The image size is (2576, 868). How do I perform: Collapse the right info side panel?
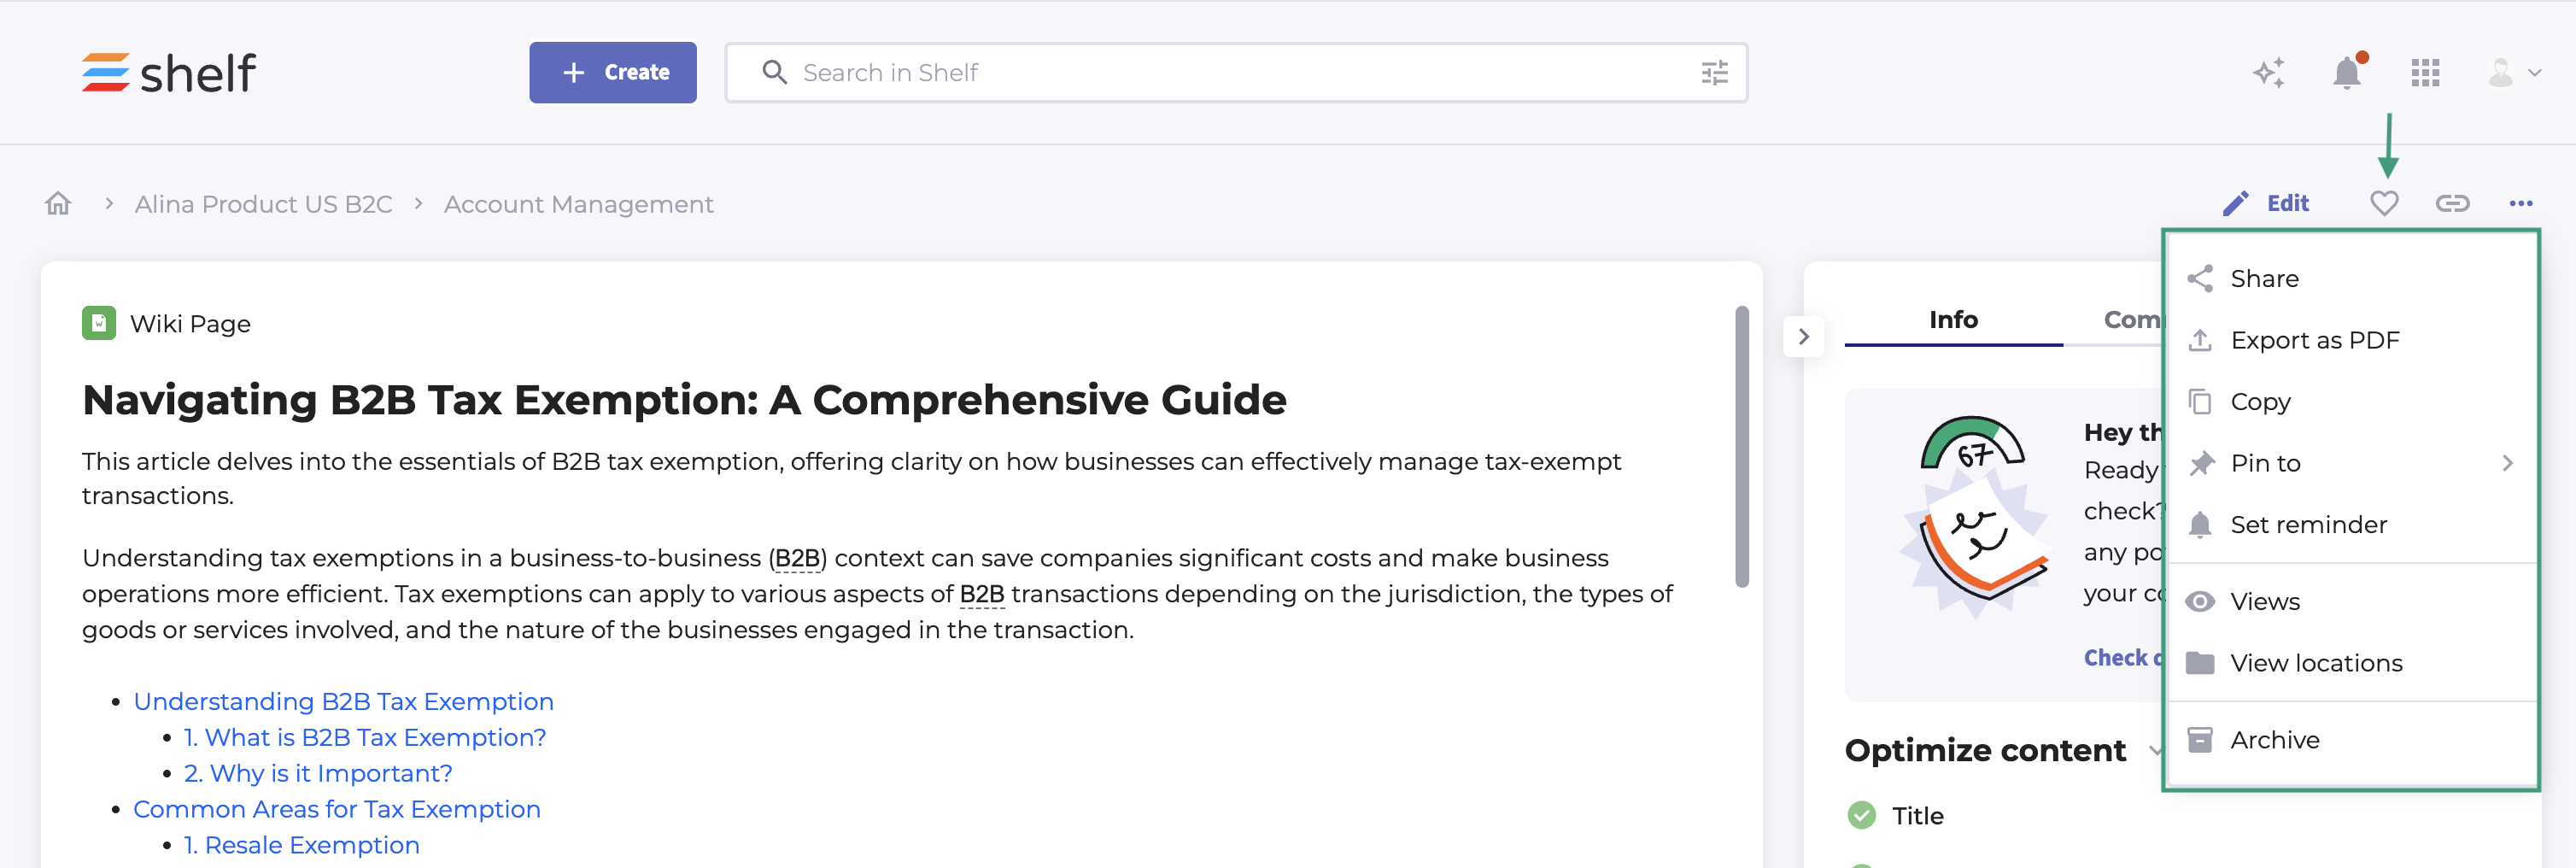tap(1803, 337)
